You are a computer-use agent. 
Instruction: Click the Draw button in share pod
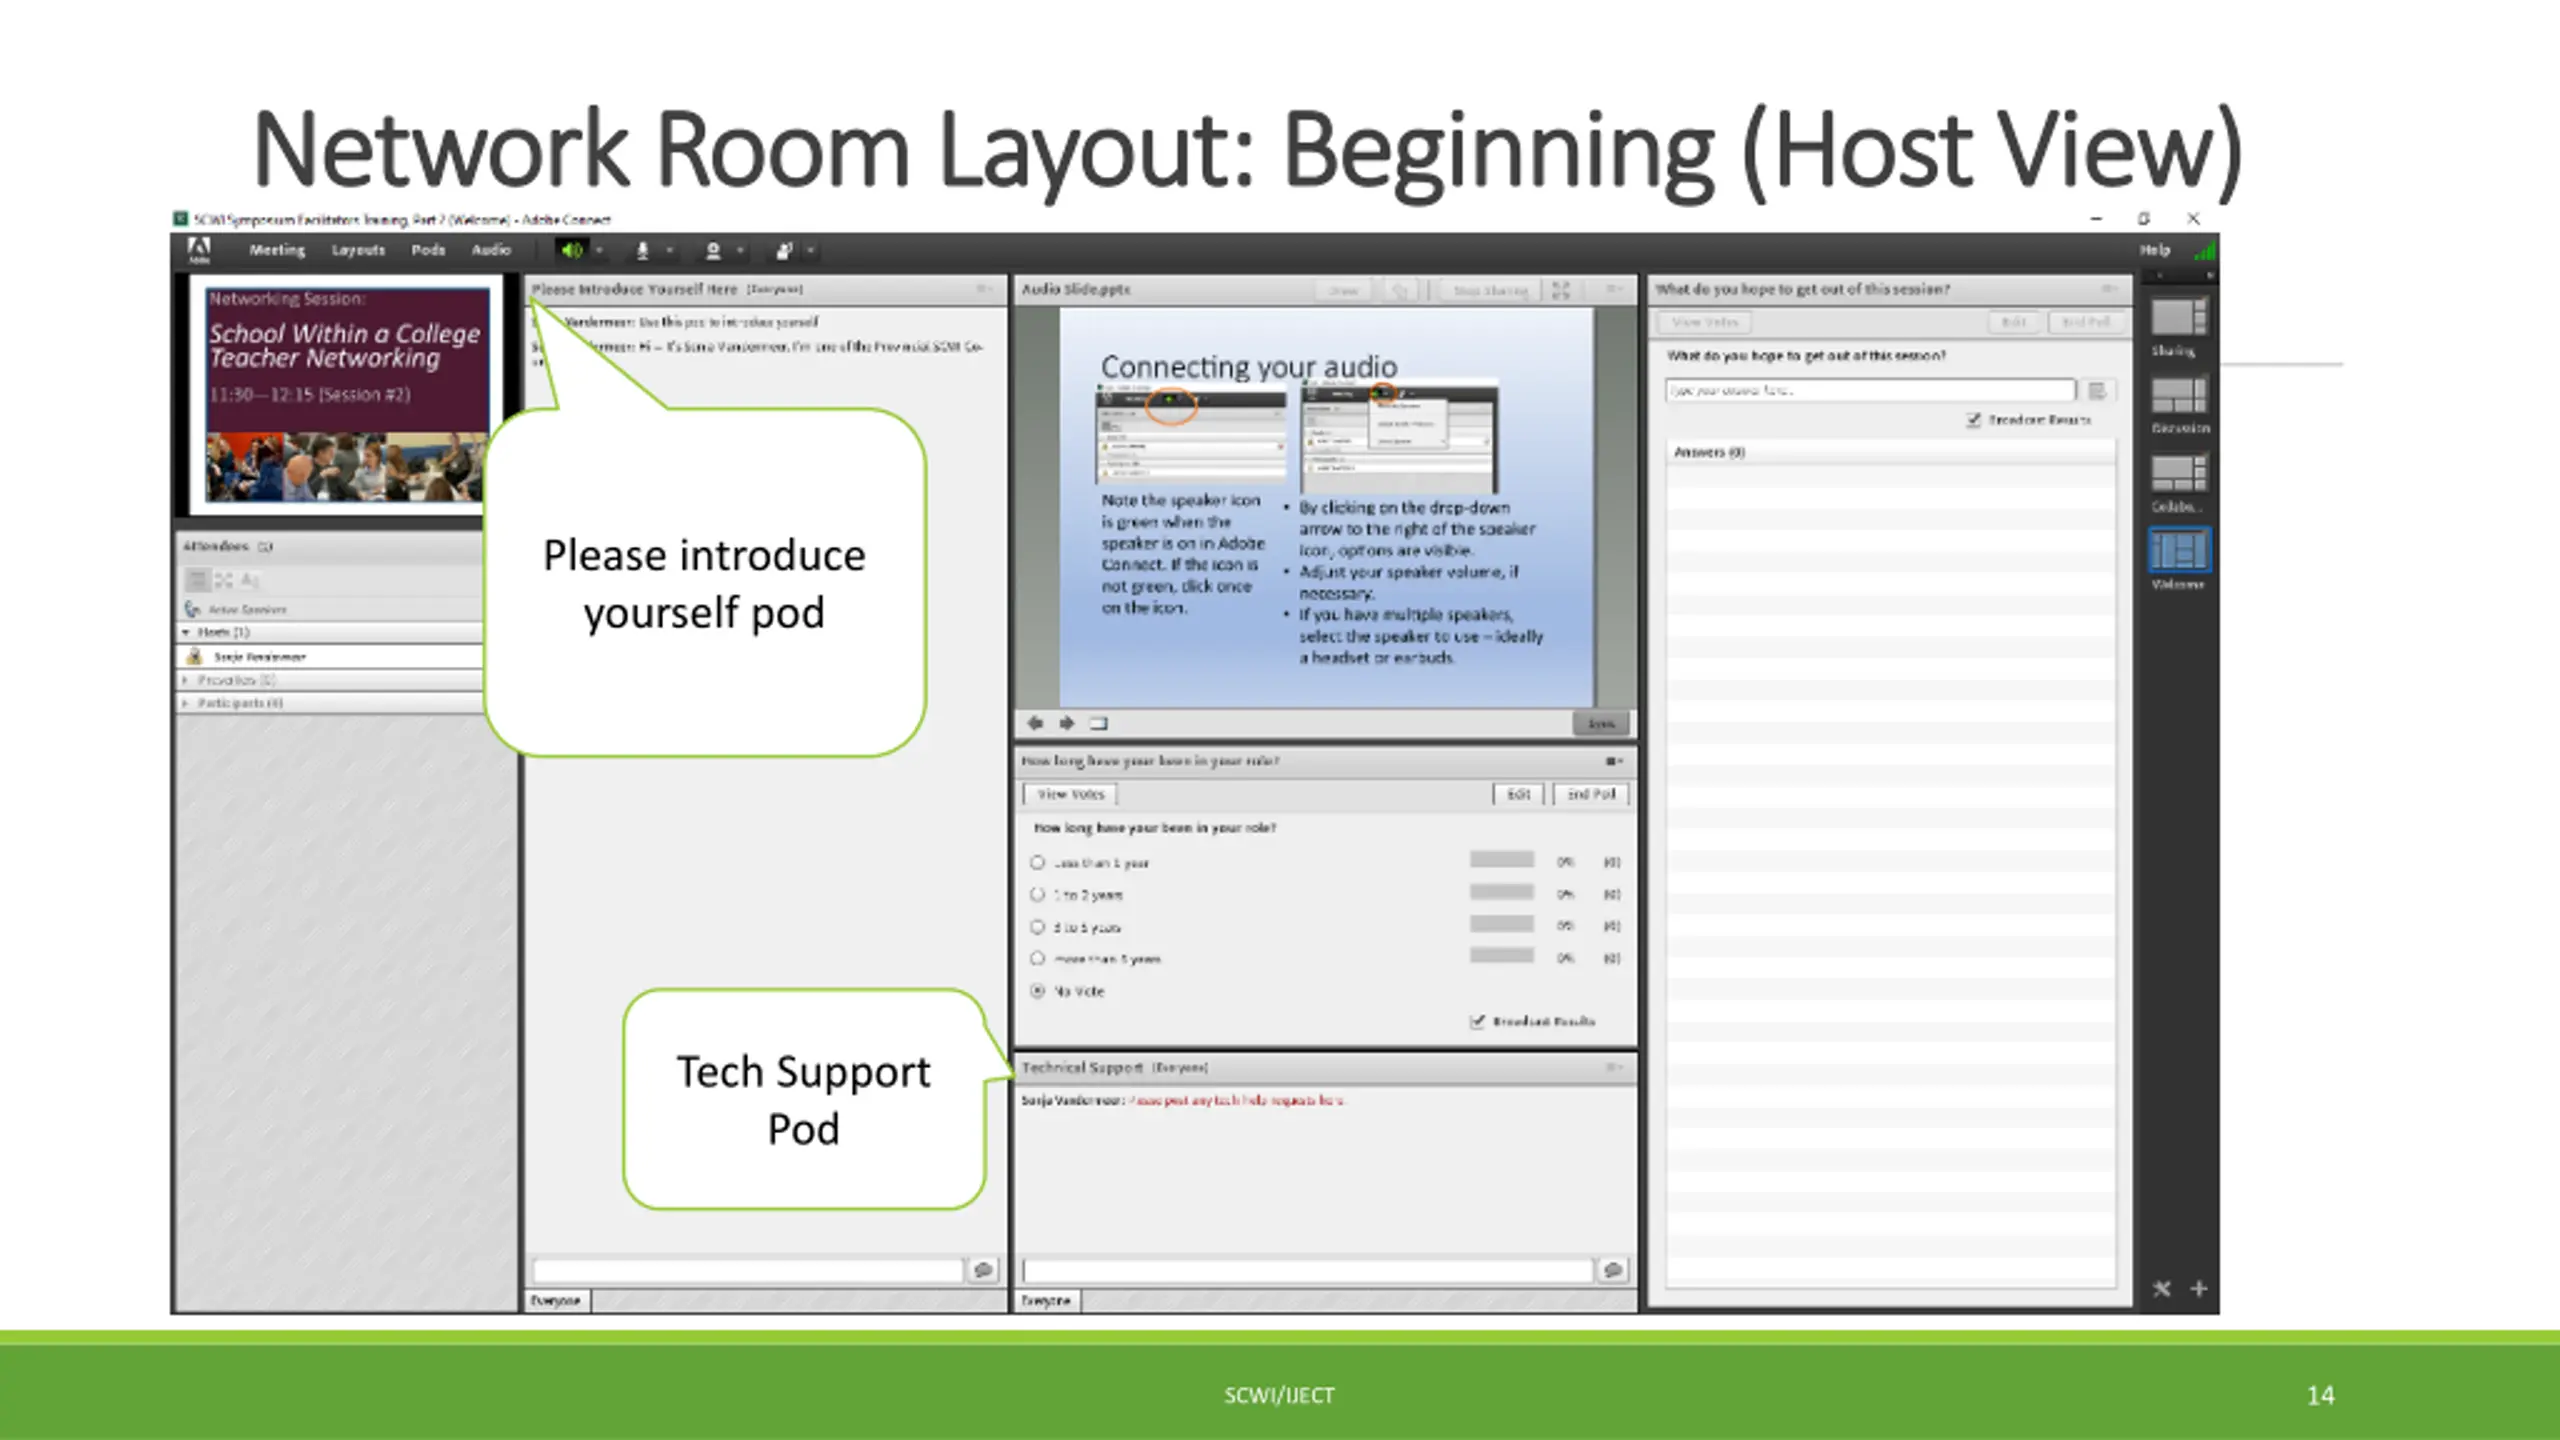1343,290
